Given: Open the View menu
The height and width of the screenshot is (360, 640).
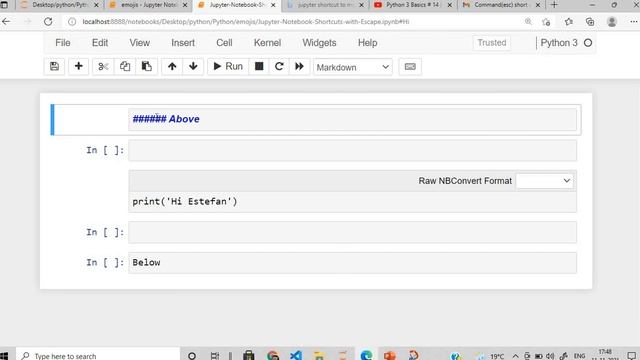Looking at the screenshot, I should coord(140,43).
